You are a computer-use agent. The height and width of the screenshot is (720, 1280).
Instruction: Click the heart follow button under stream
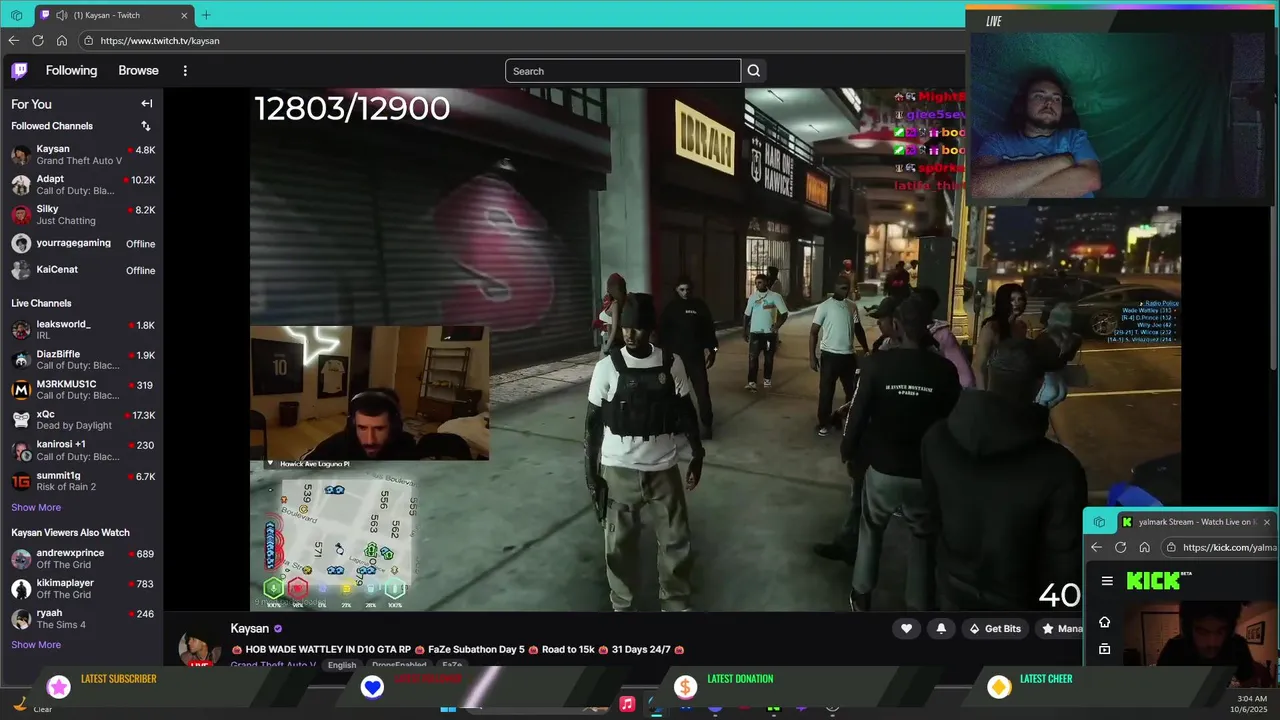[x=906, y=628]
